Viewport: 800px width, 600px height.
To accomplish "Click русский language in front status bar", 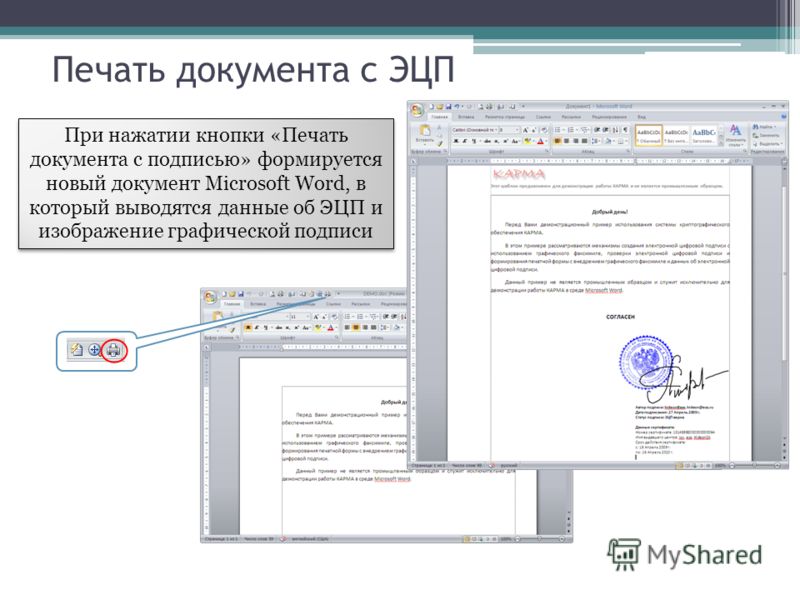I will (x=509, y=465).
